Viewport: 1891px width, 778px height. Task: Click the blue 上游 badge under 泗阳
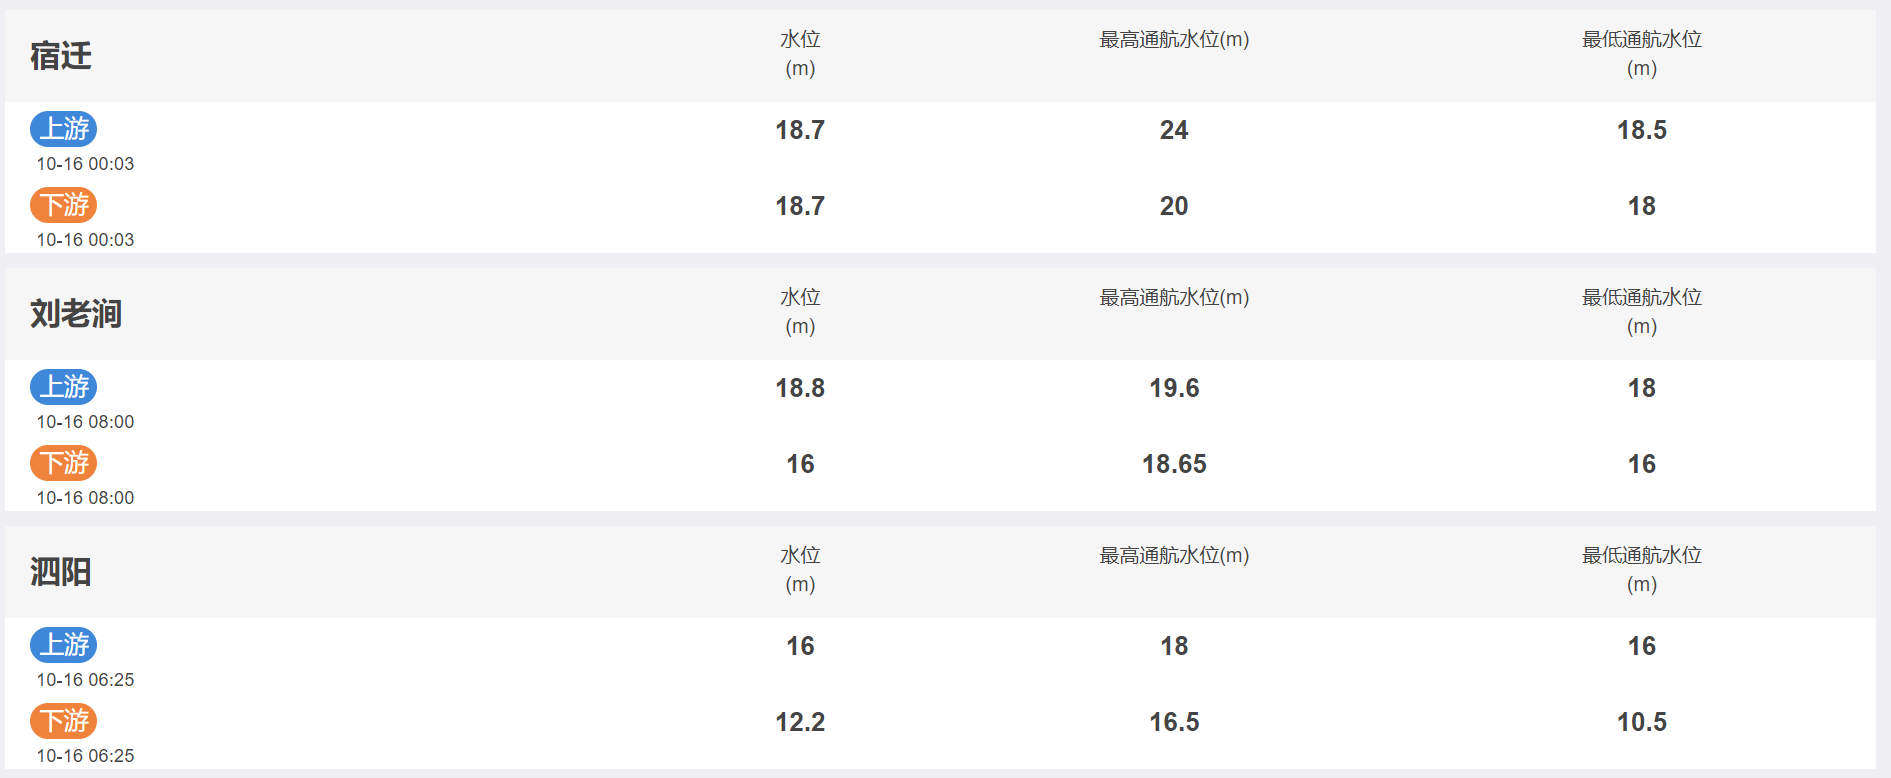click(x=63, y=645)
